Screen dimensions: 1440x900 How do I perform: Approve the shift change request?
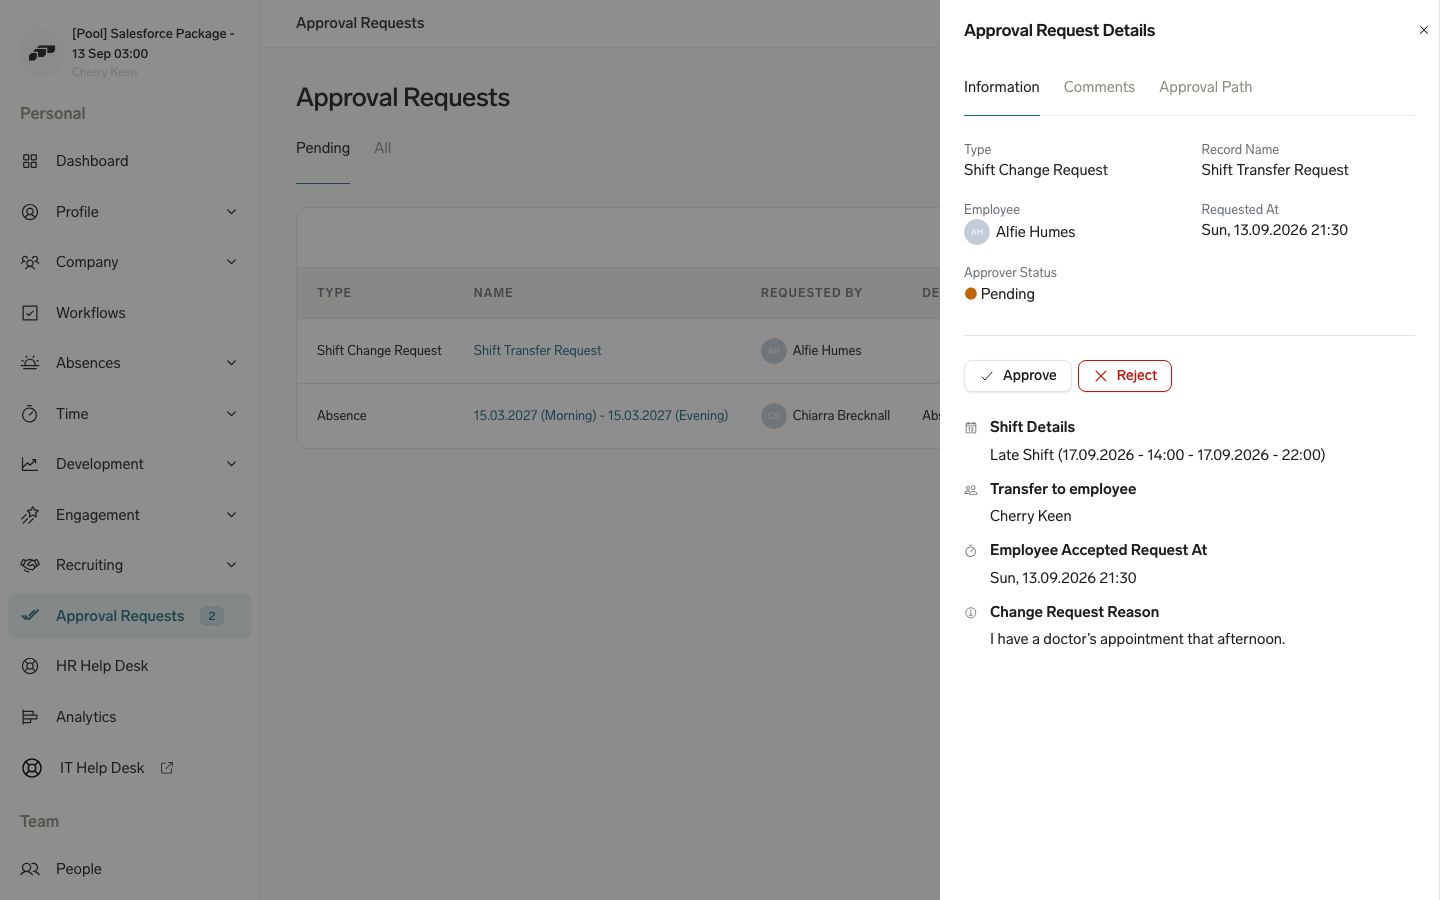point(1018,376)
